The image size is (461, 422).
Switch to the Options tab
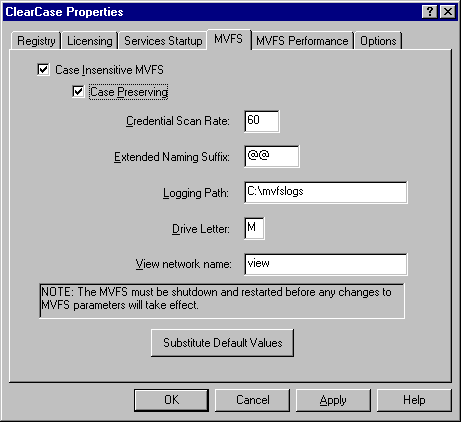[x=378, y=41]
